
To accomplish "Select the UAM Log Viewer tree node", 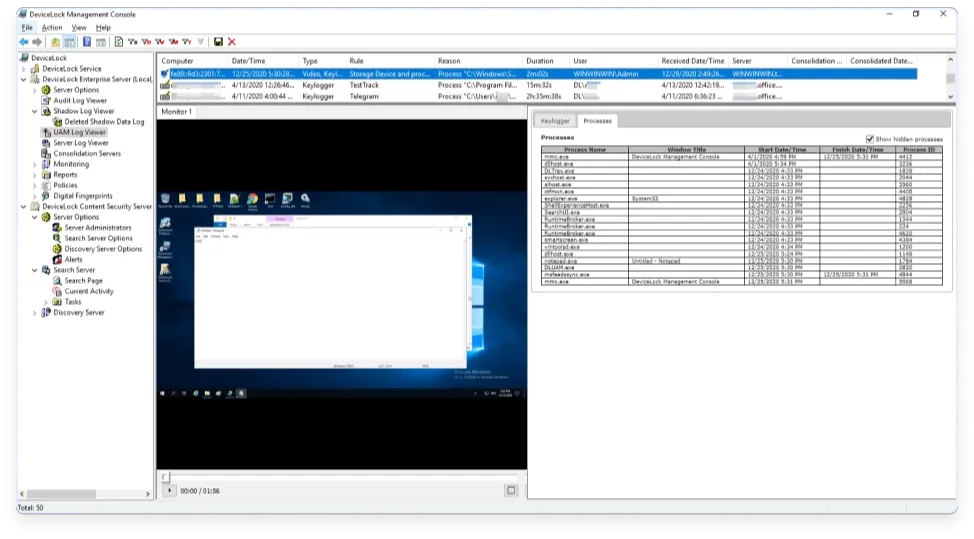I will tap(80, 132).
